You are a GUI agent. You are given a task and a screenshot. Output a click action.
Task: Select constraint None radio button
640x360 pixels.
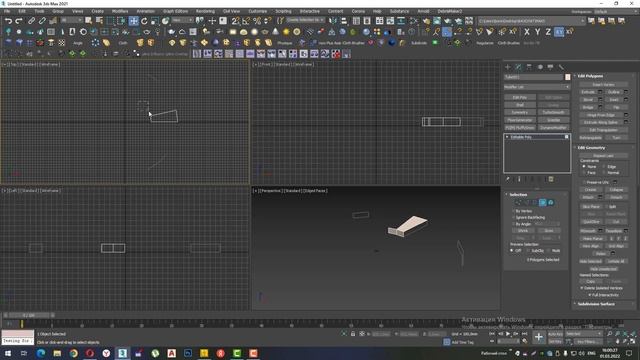pos(584,167)
